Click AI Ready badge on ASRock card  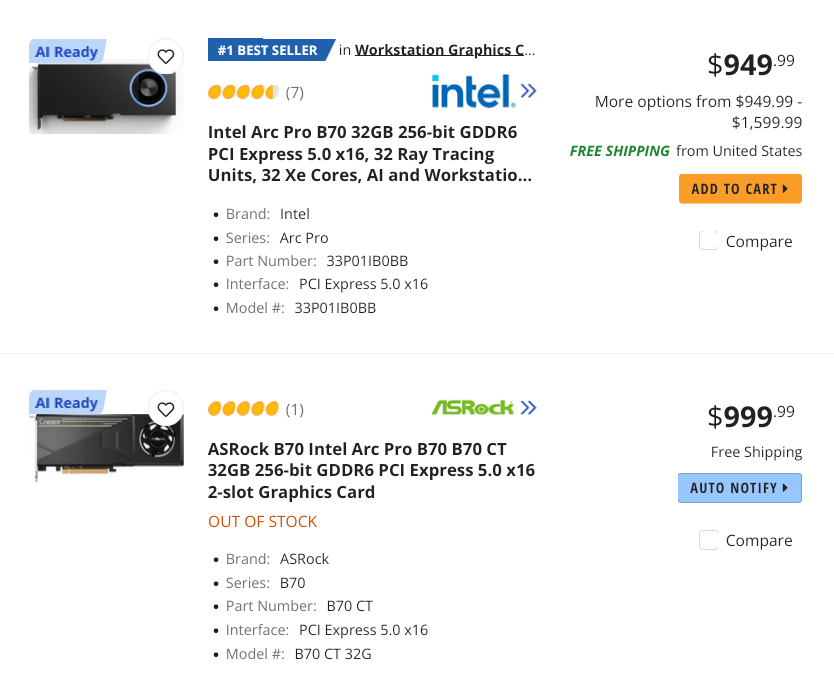(67, 403)
